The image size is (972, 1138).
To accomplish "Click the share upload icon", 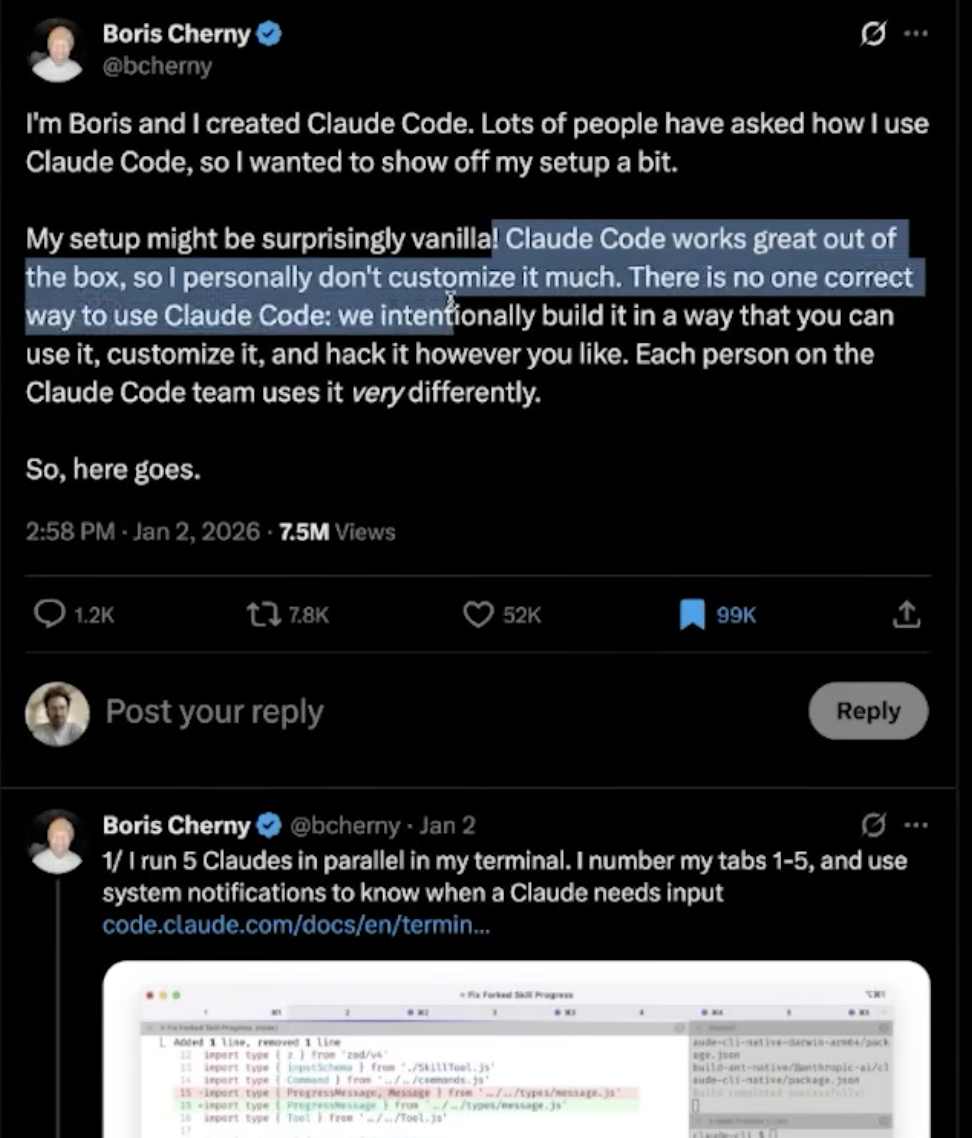I will 905,614.
